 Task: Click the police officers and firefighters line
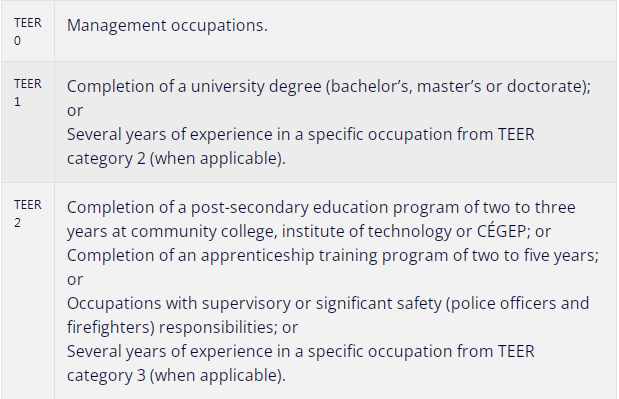tap(328, 303)
